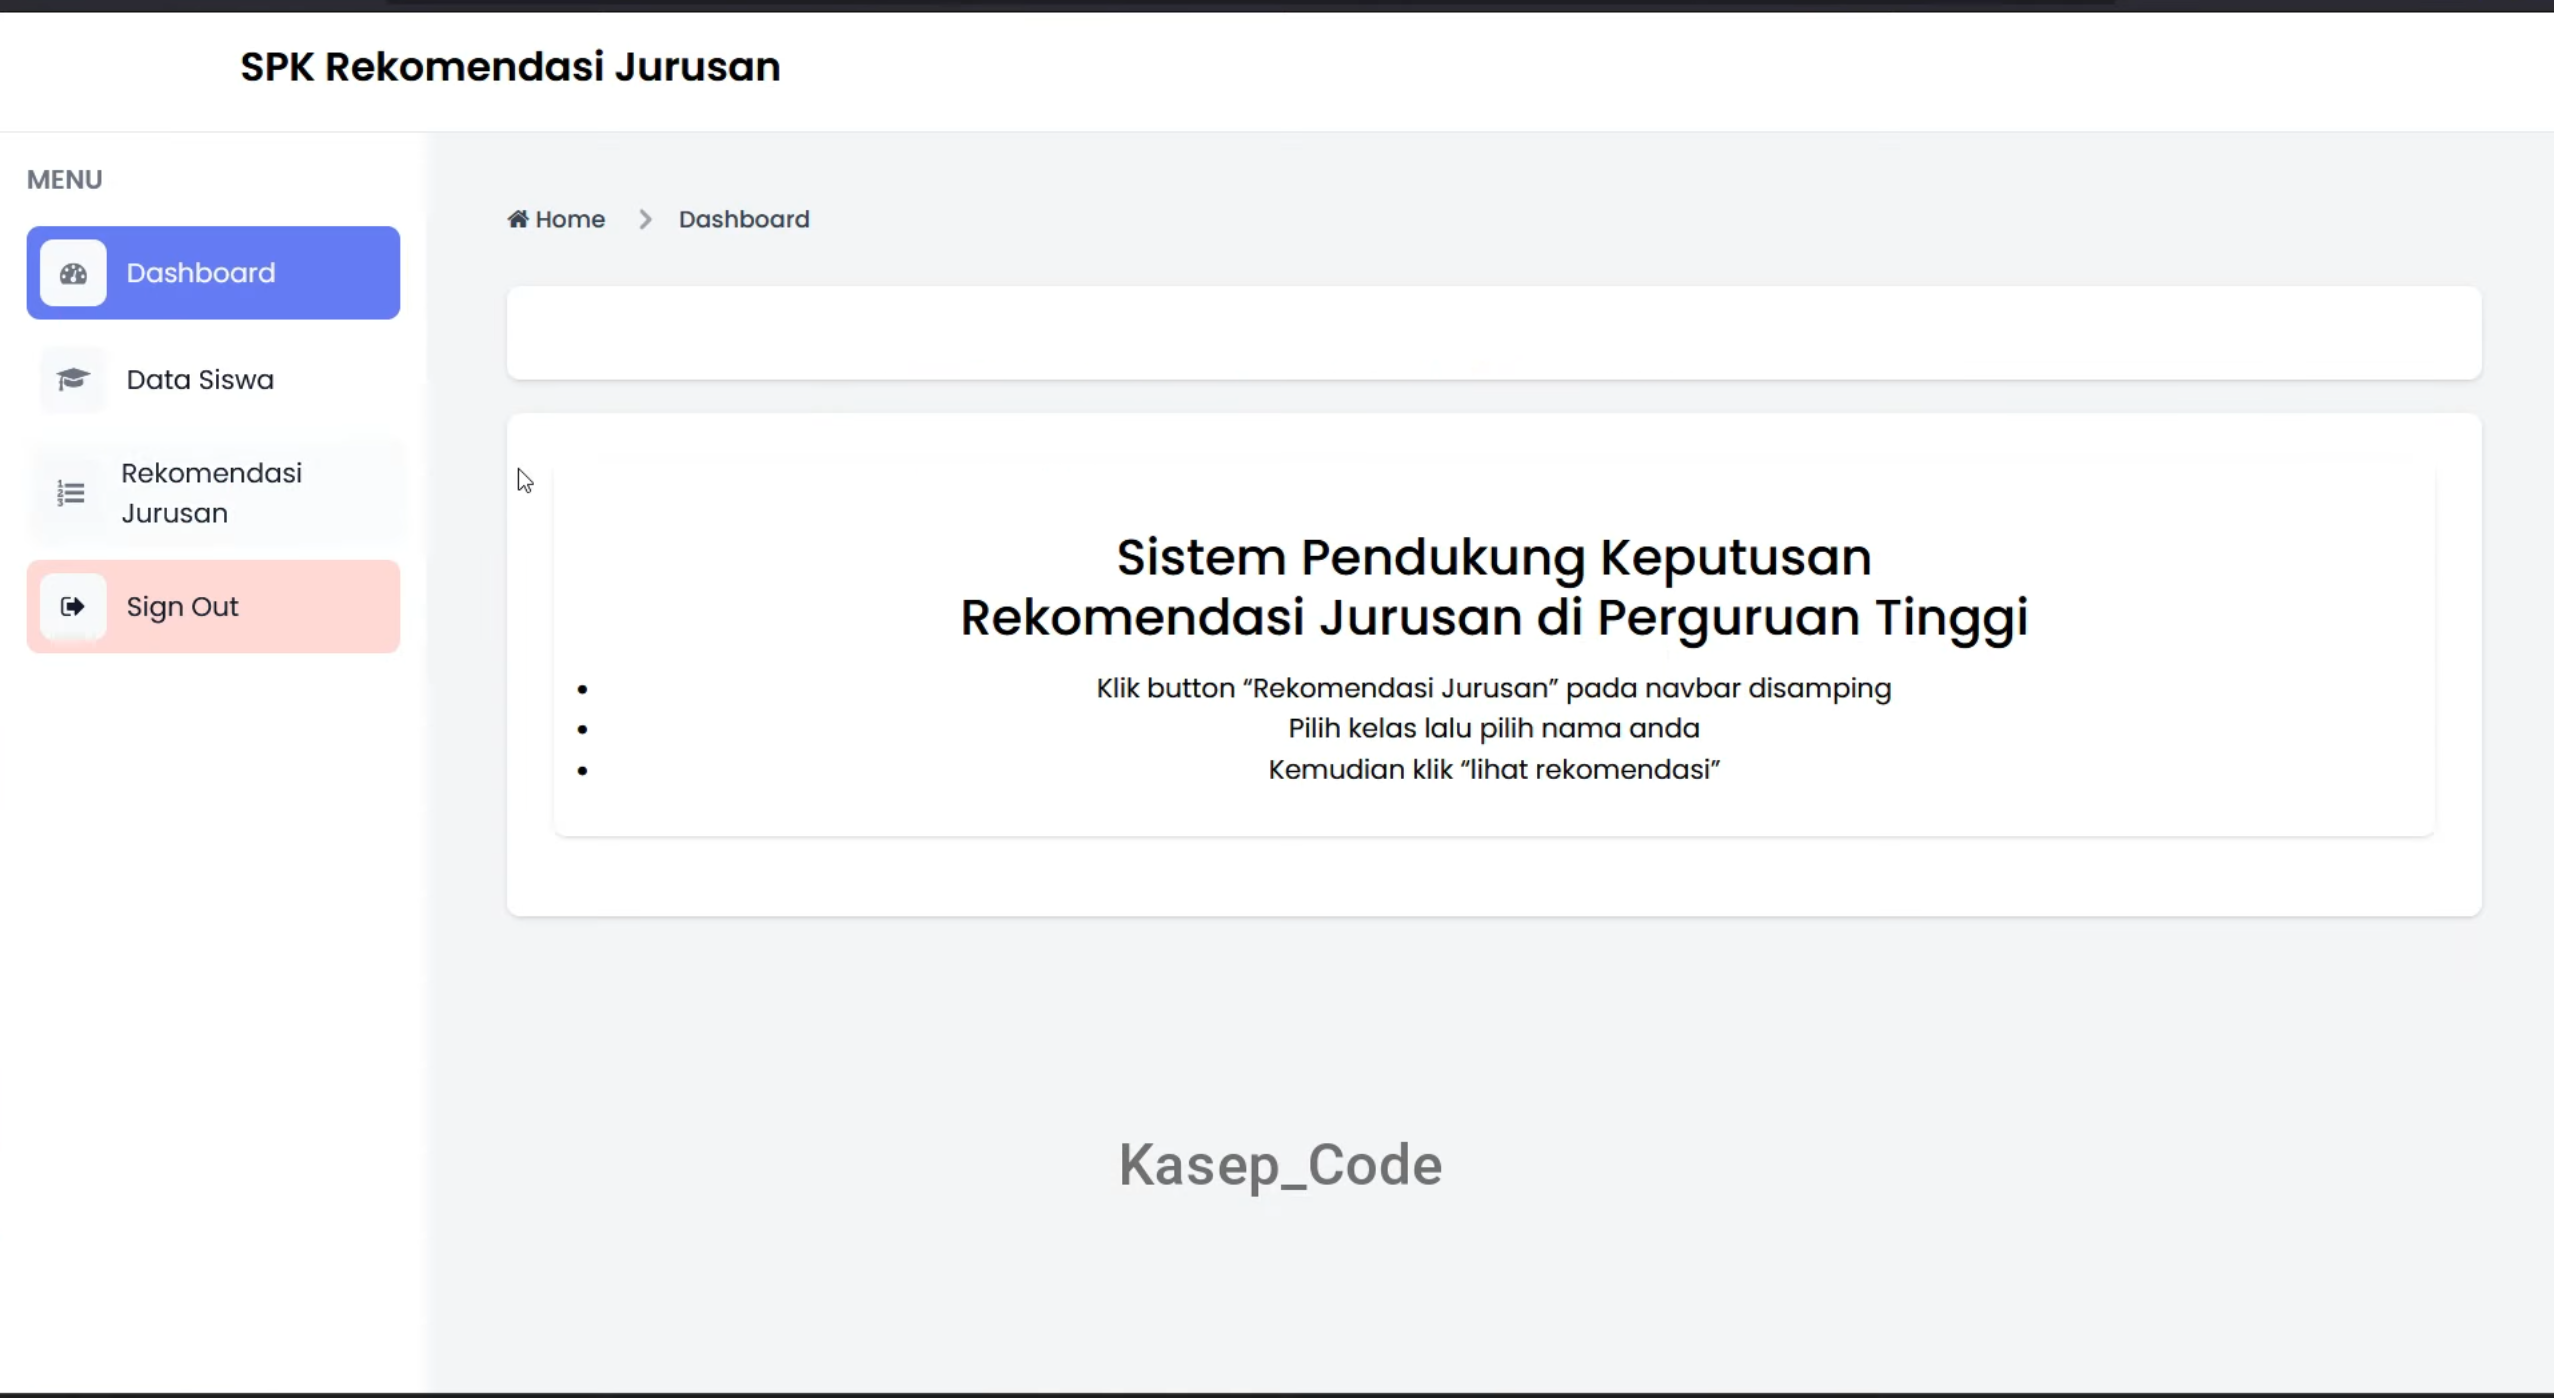
Task: Click instruction "Pilih kelas lalu pilih nama anda"
Action: pyautogui.click(x=1494, y=728)
